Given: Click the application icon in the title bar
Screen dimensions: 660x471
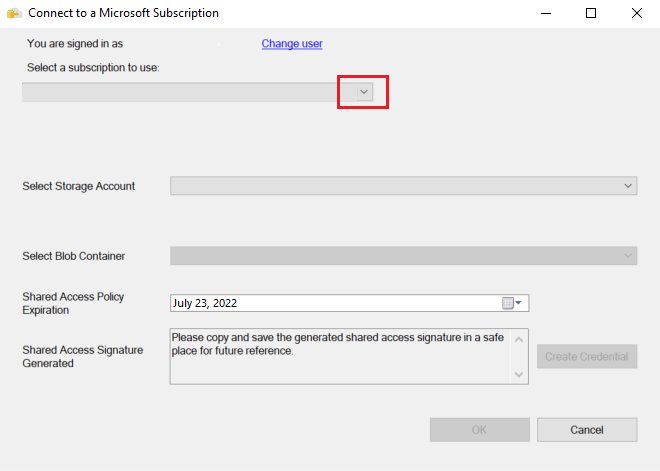Looking at the screenshot, I should coord(14,14).
